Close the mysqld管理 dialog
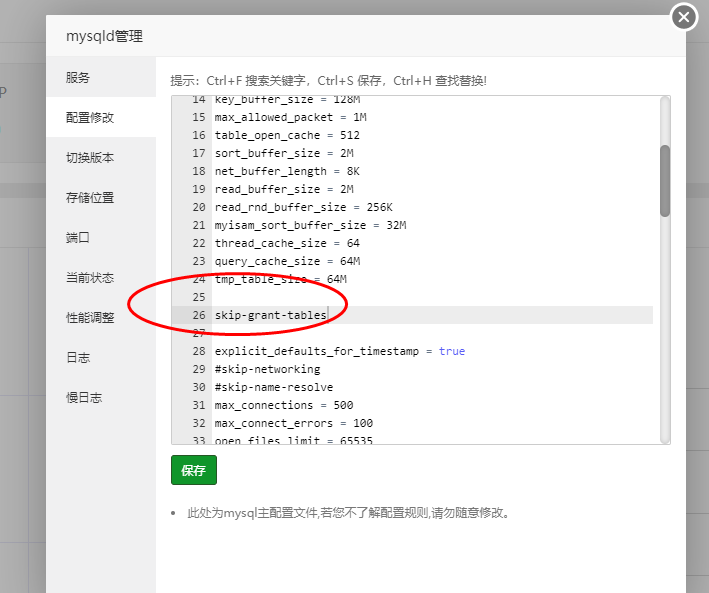 [684, 17]
